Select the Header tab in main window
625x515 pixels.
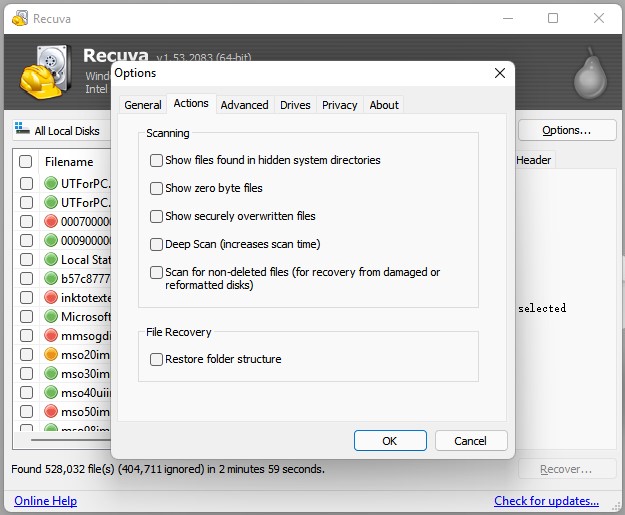coord(533,160)
